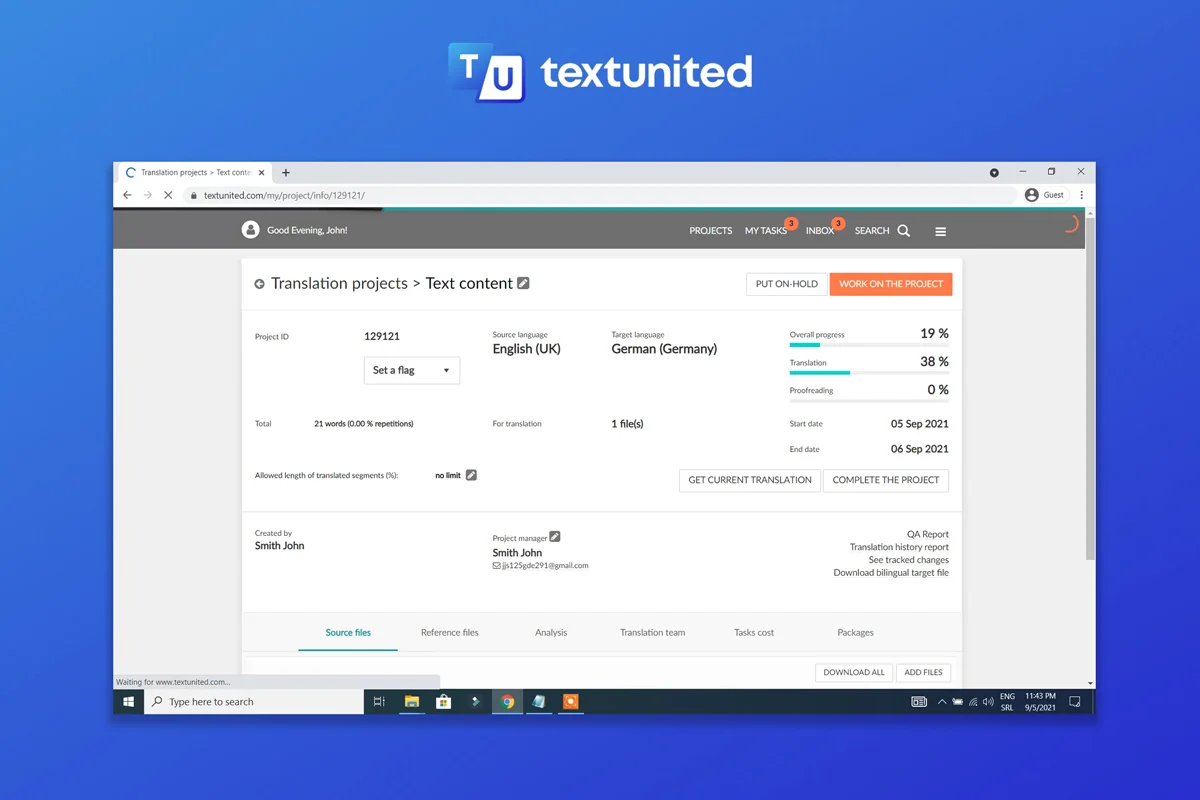Edit the Text content project name
The width and height of the screenshot is (1200, 800).
(x=523, y=283)
